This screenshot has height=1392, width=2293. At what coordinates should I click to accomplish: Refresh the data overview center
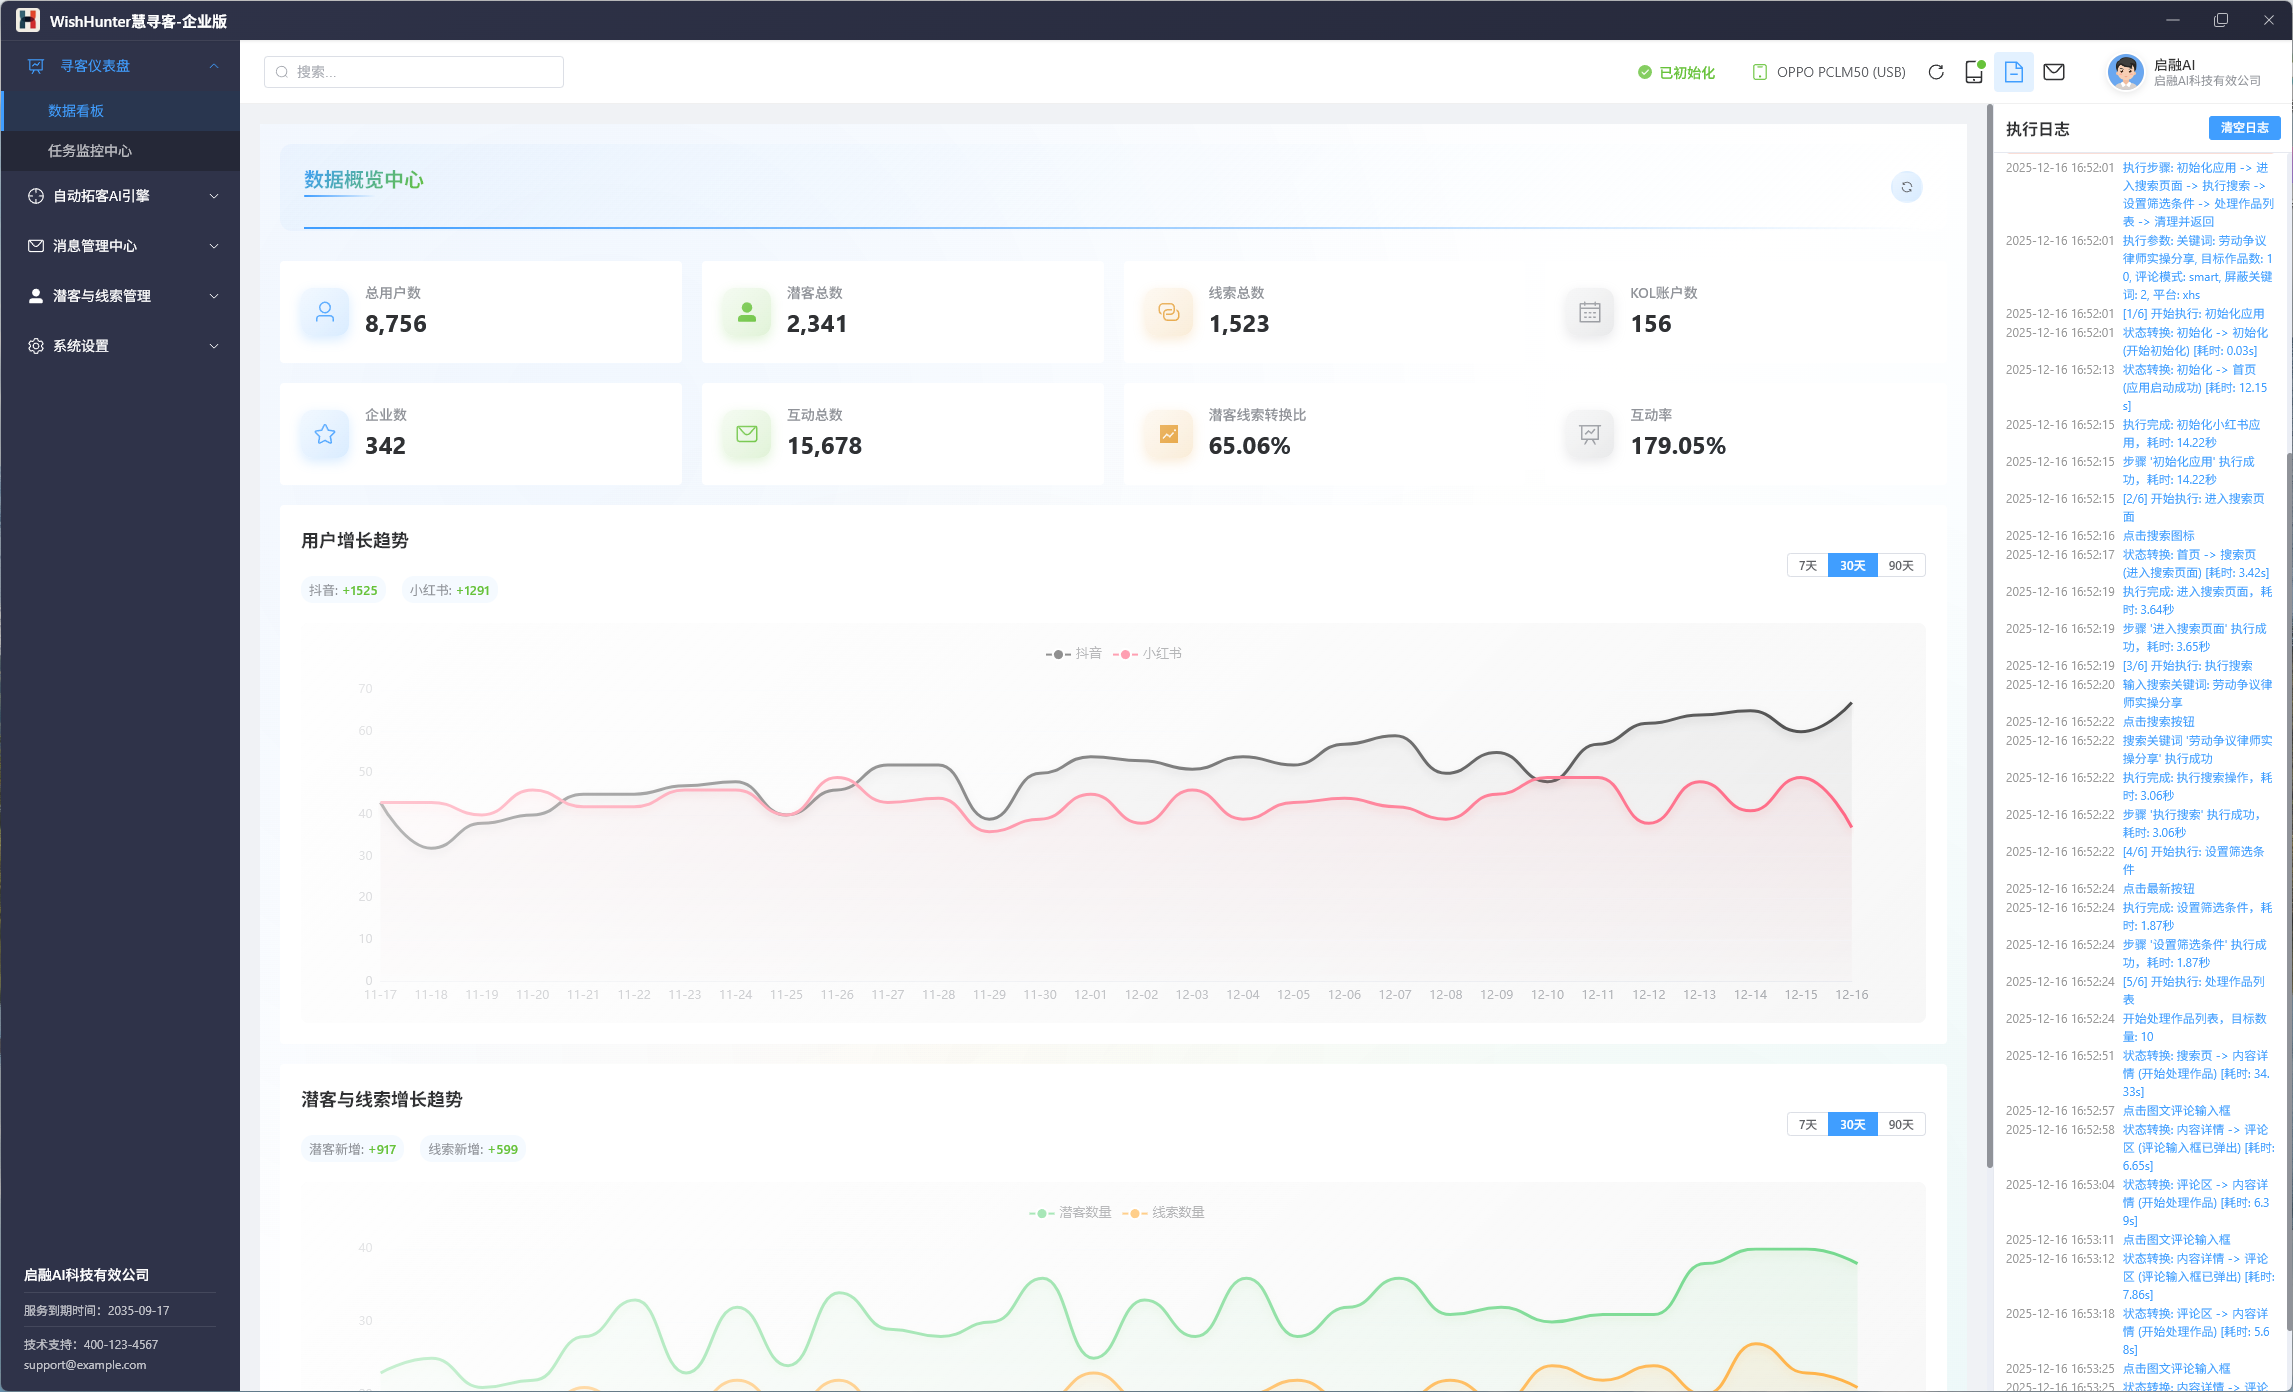pos(1906,187)
